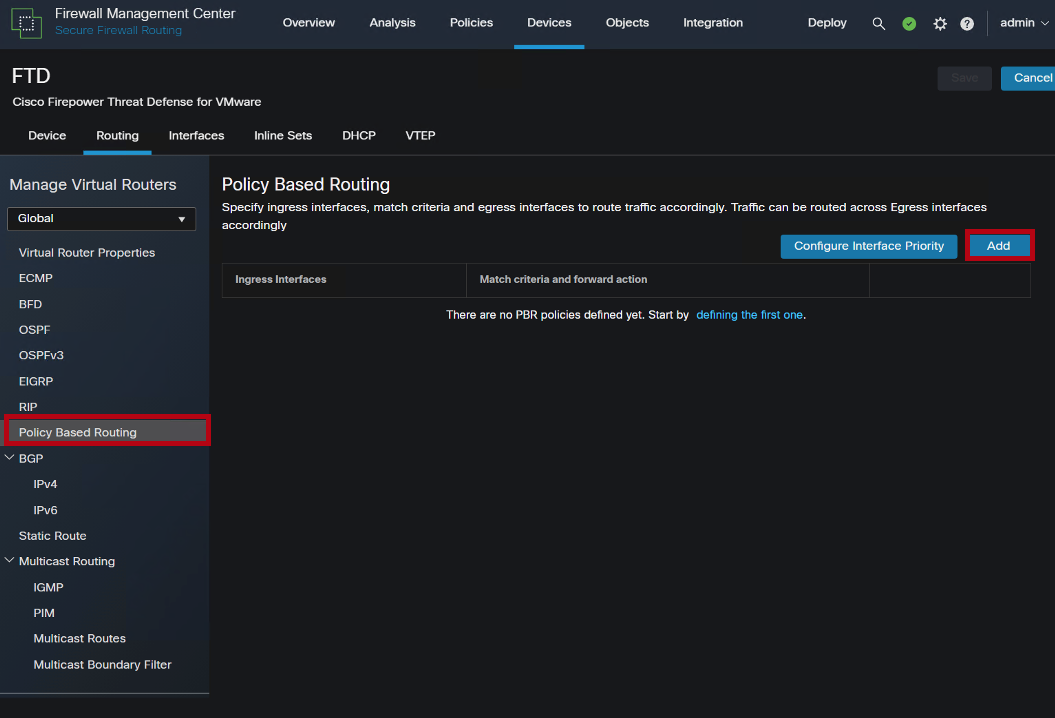Open PIM under Multicast Routing

coord(44,613)
